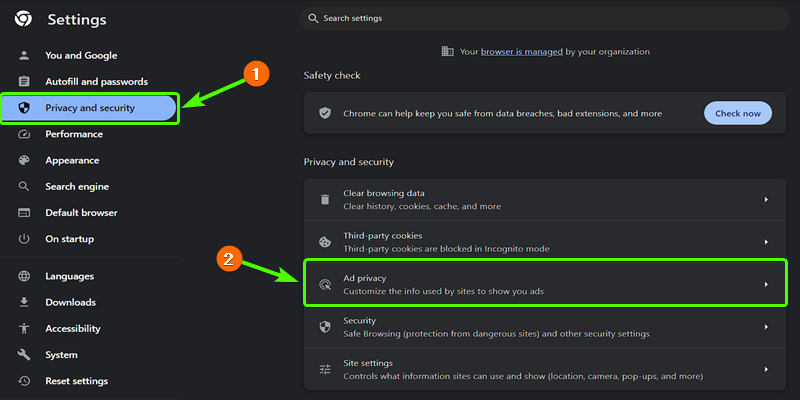
Task: Open Site settings row
Action: [x=540, y=369]
